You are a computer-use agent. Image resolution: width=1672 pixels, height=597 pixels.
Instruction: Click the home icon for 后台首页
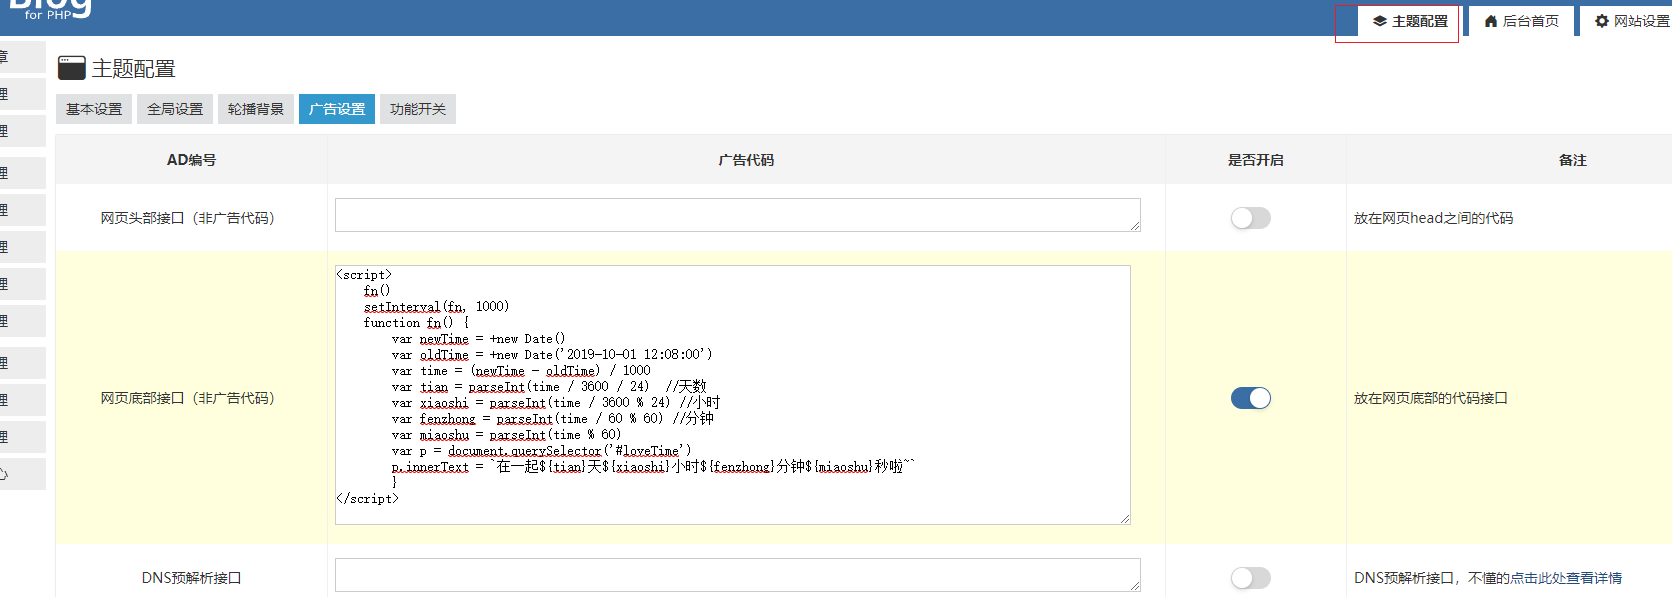[x=1490, y=21]
